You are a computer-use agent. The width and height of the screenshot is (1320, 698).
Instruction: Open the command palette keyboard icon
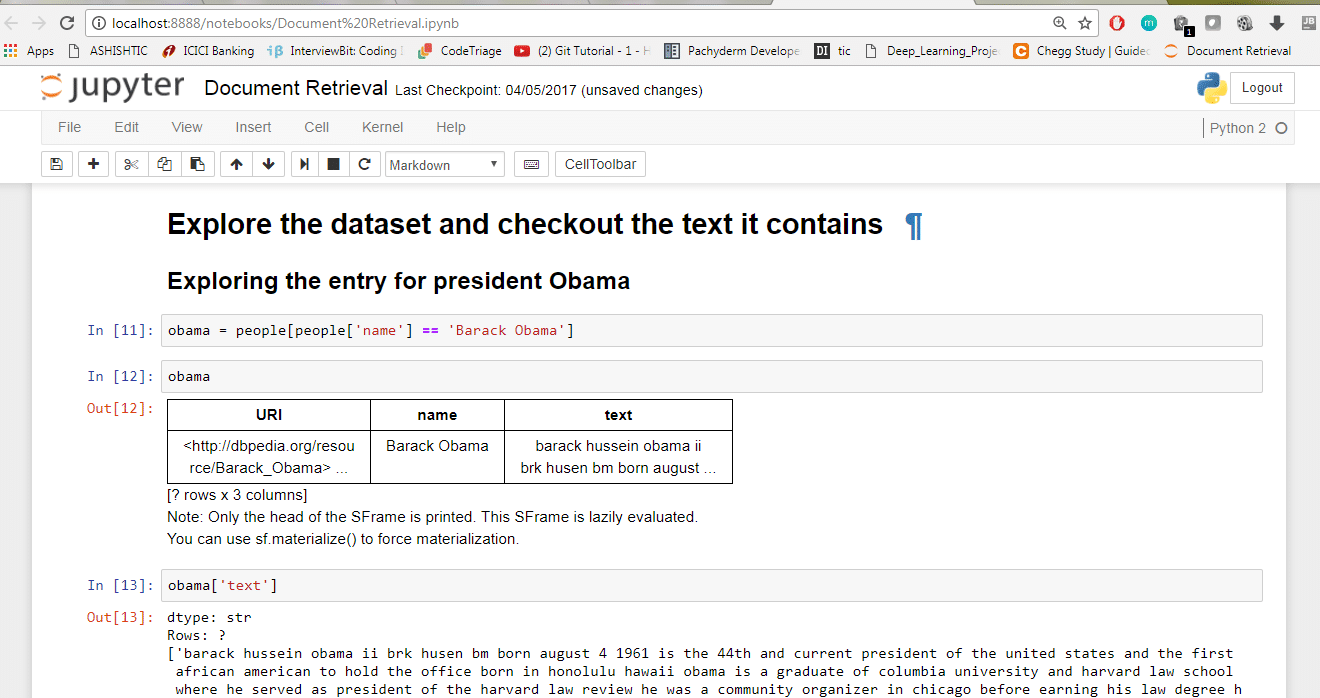[x=531, y=165]
